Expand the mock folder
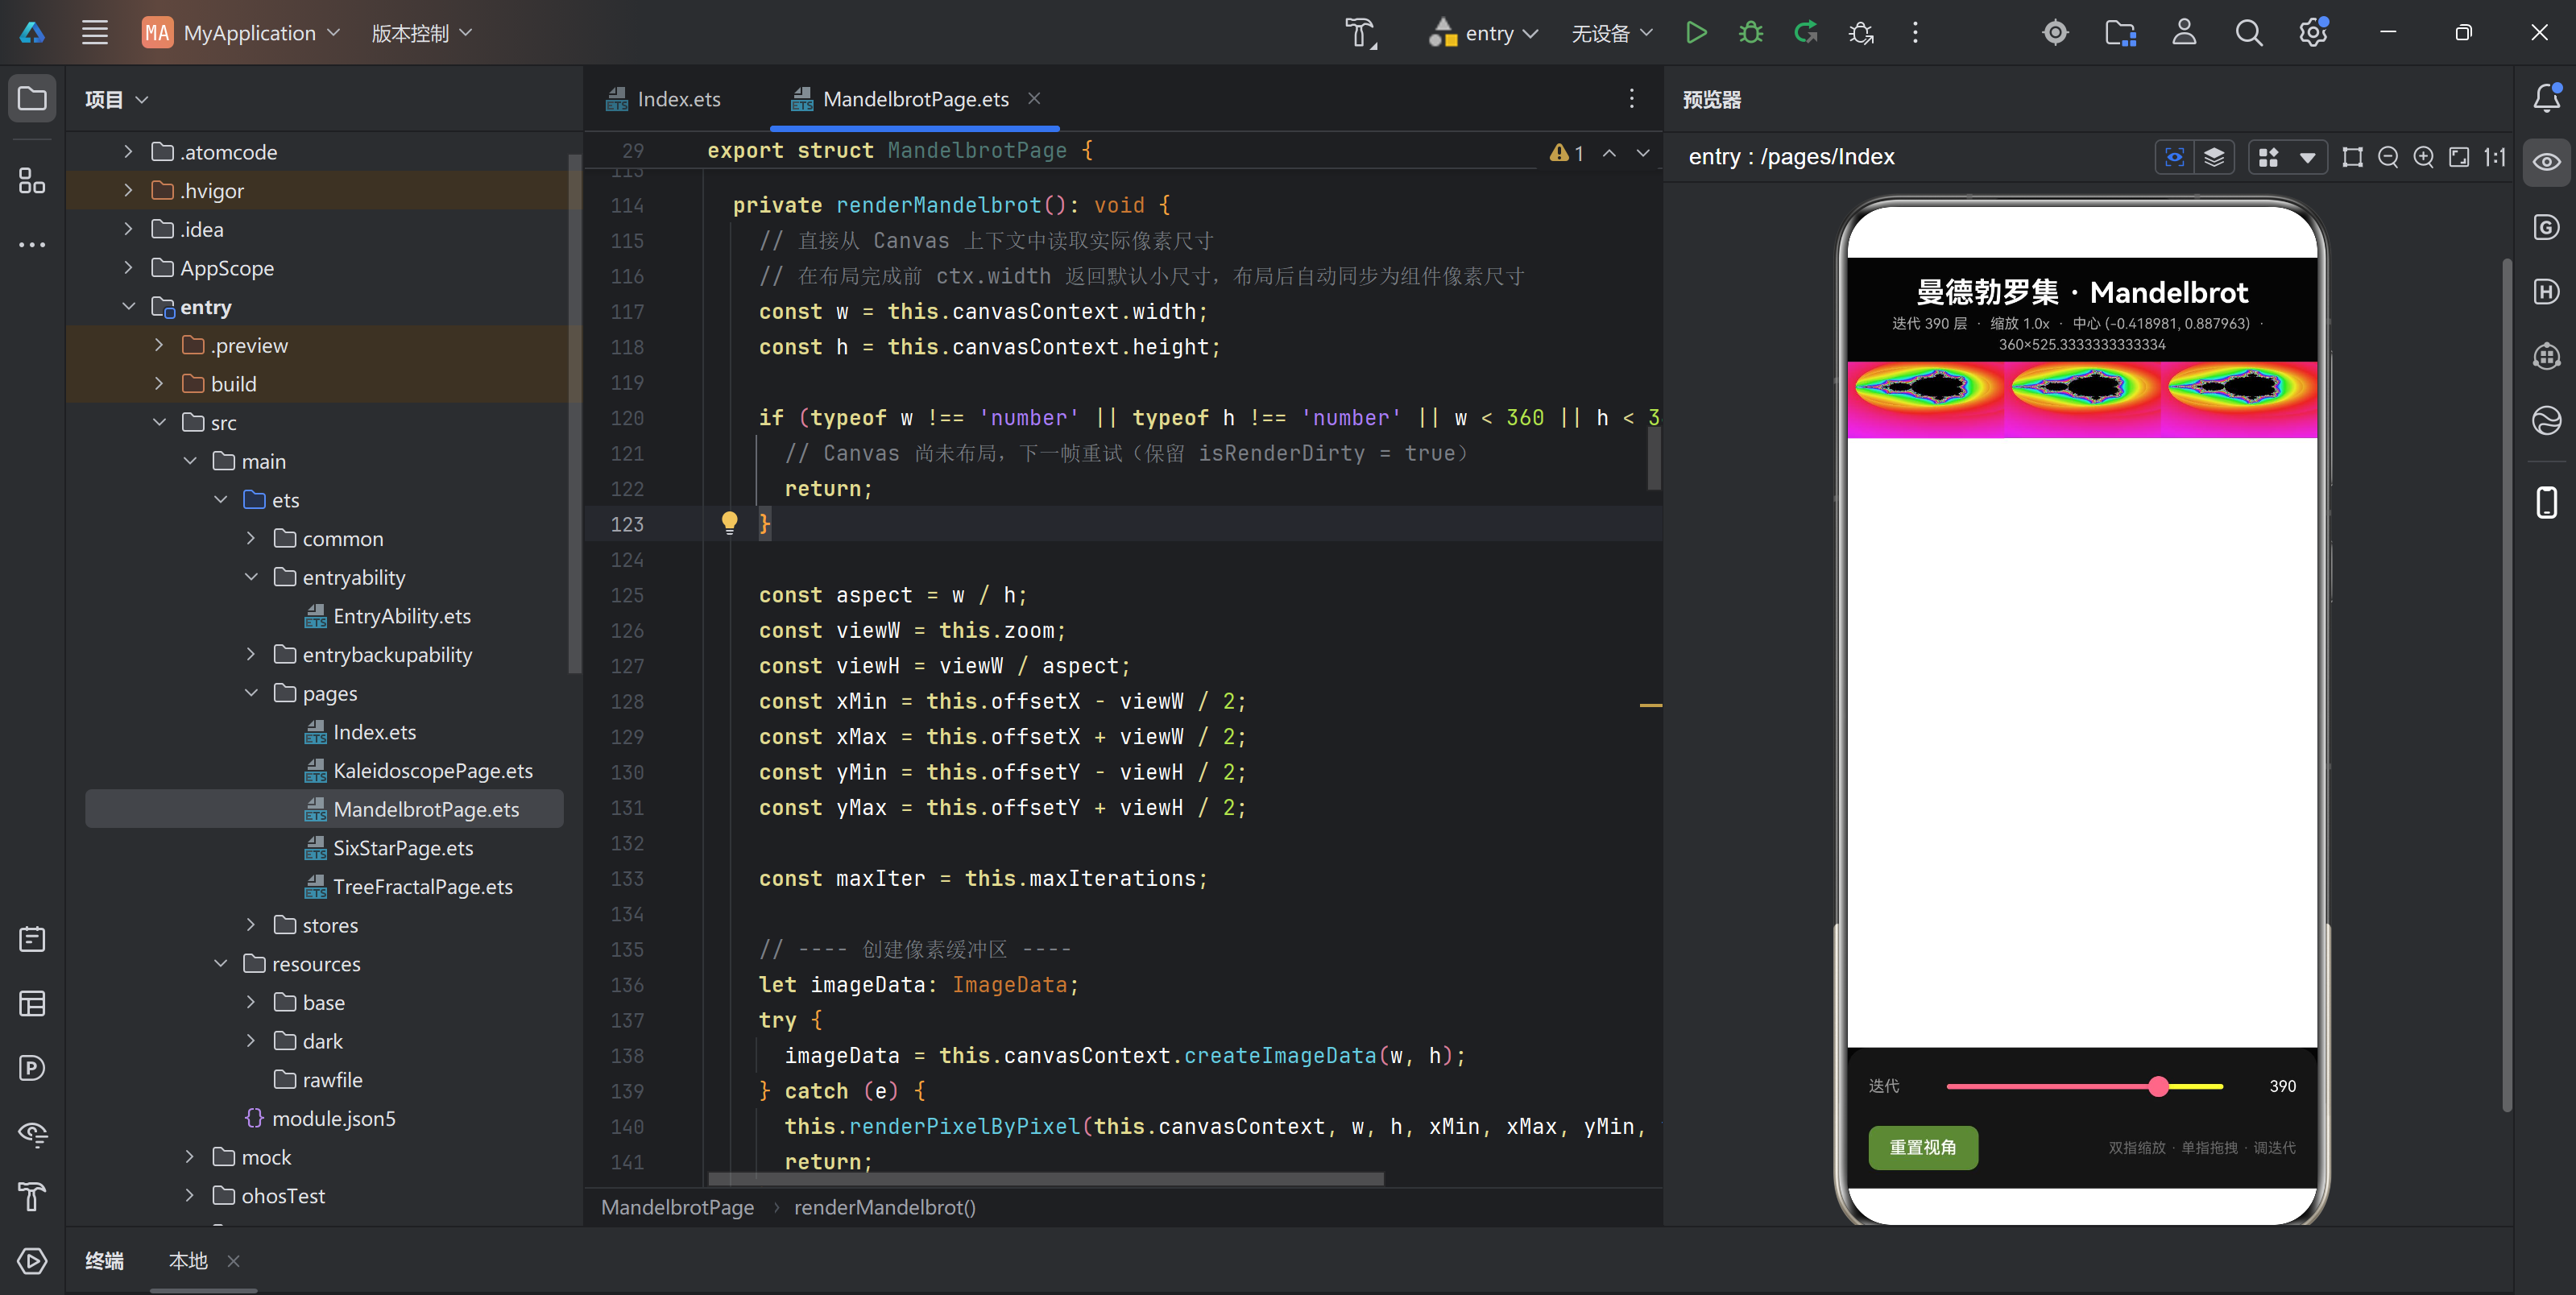Image resolution: width=2576 pixels, height=1295 pixels. (x=190, y=1157)
